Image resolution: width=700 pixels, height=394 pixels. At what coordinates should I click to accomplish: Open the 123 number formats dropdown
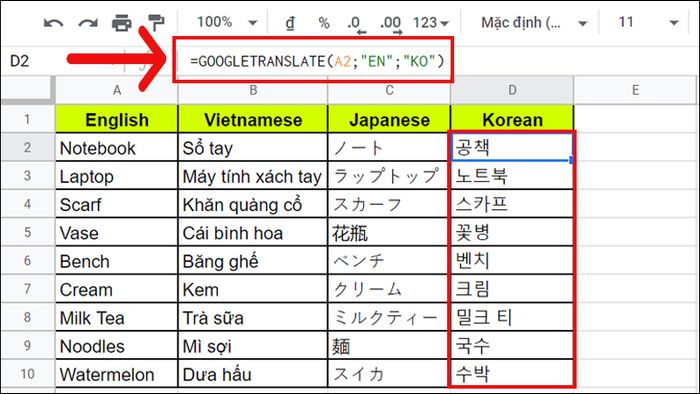(x=431, y=22)
